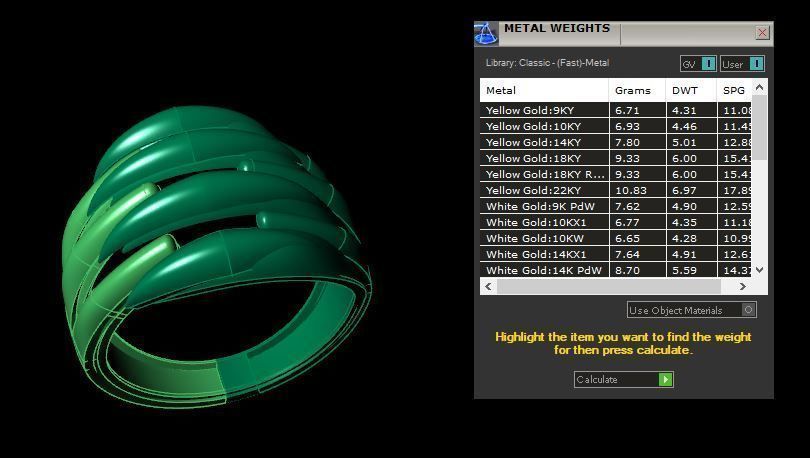Select the White Gold:14K PdW row
The height and width of the screenshot is (458, 810).
(616, 270)
